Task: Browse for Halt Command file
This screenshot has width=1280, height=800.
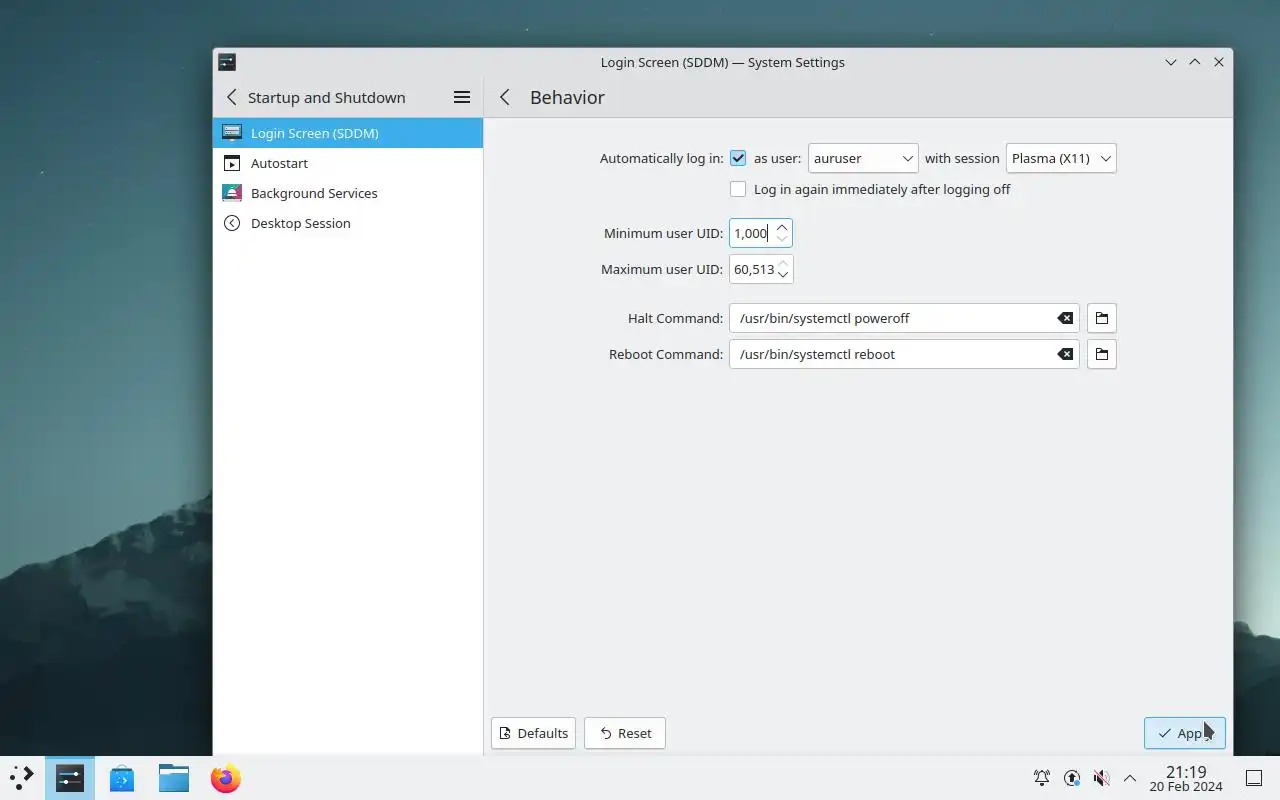Action: [1102, 318]
